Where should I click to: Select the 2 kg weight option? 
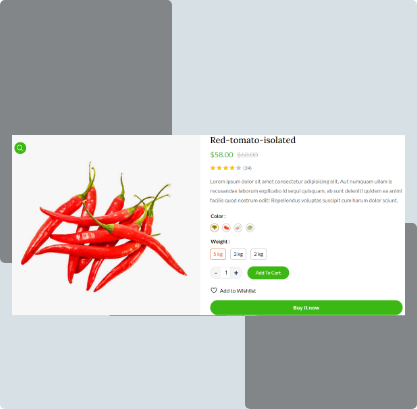[x=258, y=254]
